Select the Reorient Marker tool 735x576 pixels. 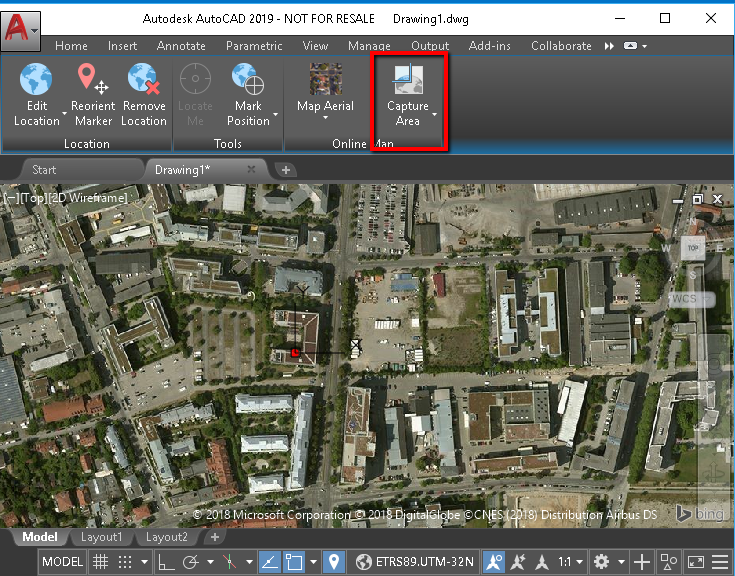(x=93, y=95)
